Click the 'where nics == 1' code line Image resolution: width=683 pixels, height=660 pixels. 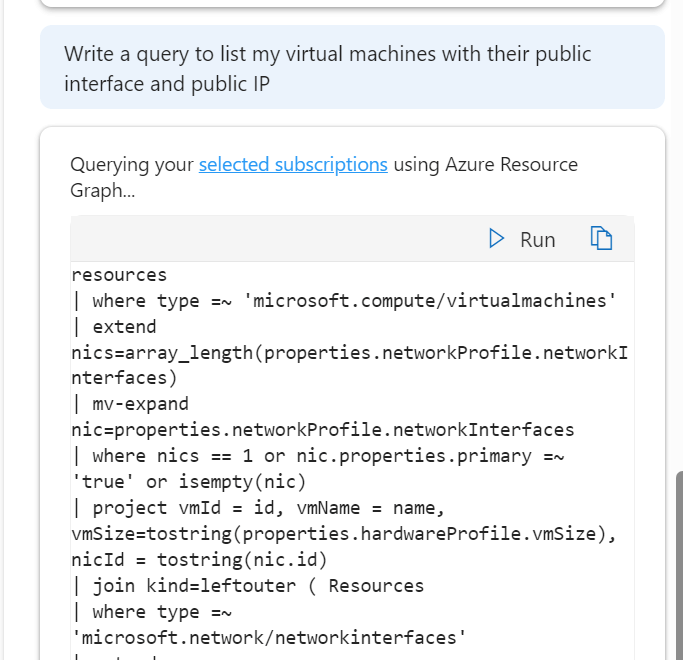click(x=320, y=456)
